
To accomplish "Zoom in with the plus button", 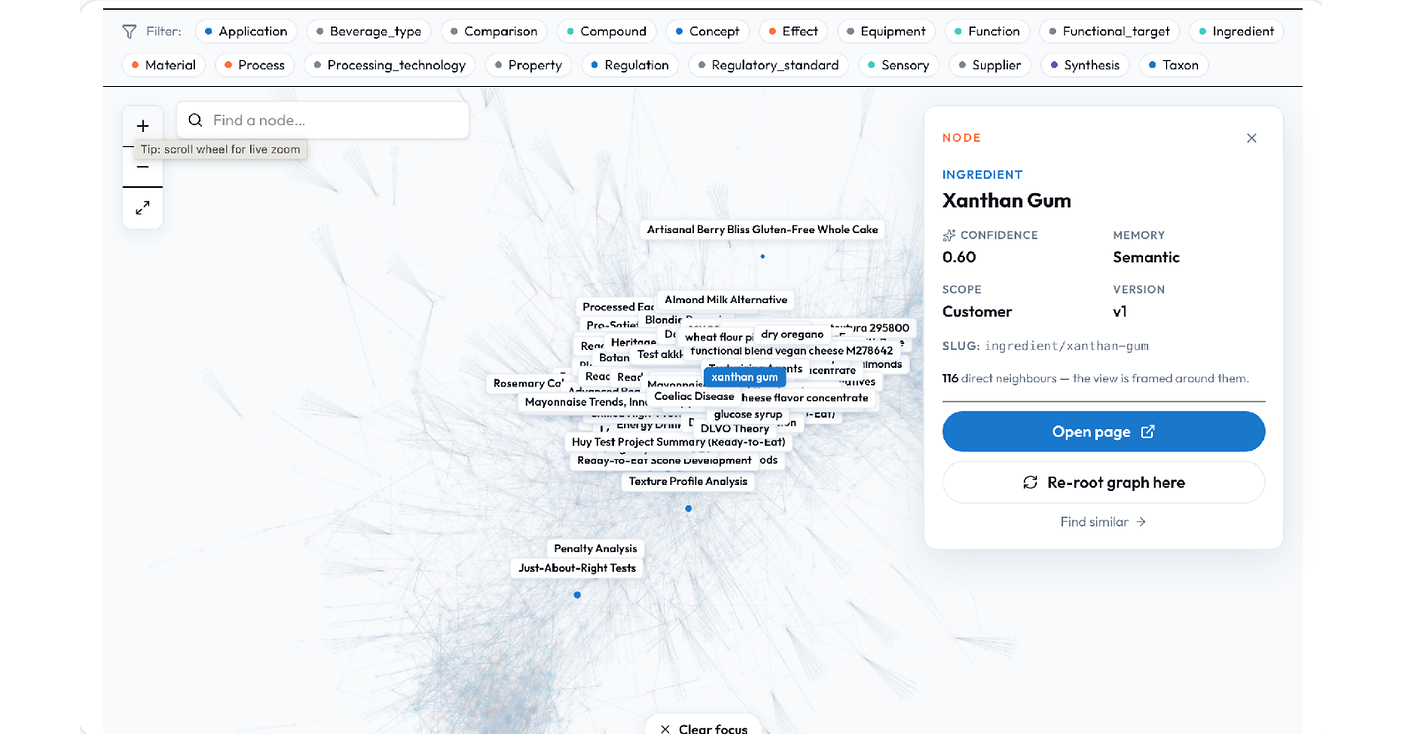I will click(x=142, y=126).
